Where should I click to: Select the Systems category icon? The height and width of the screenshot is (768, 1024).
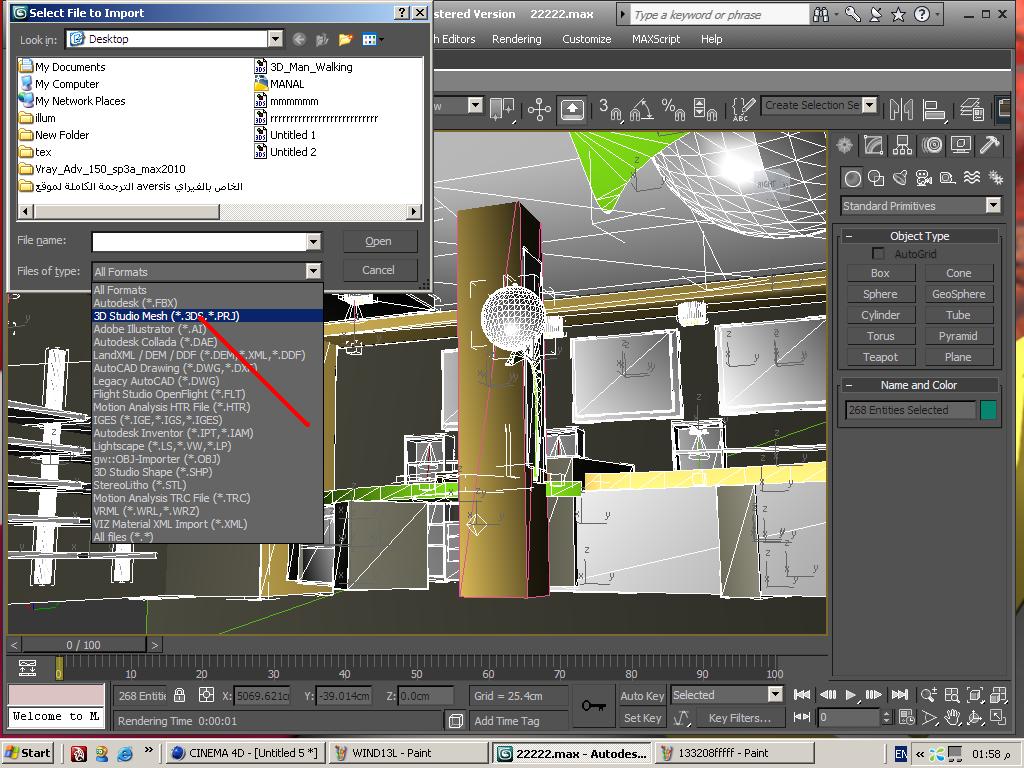(x=995, y=178)
